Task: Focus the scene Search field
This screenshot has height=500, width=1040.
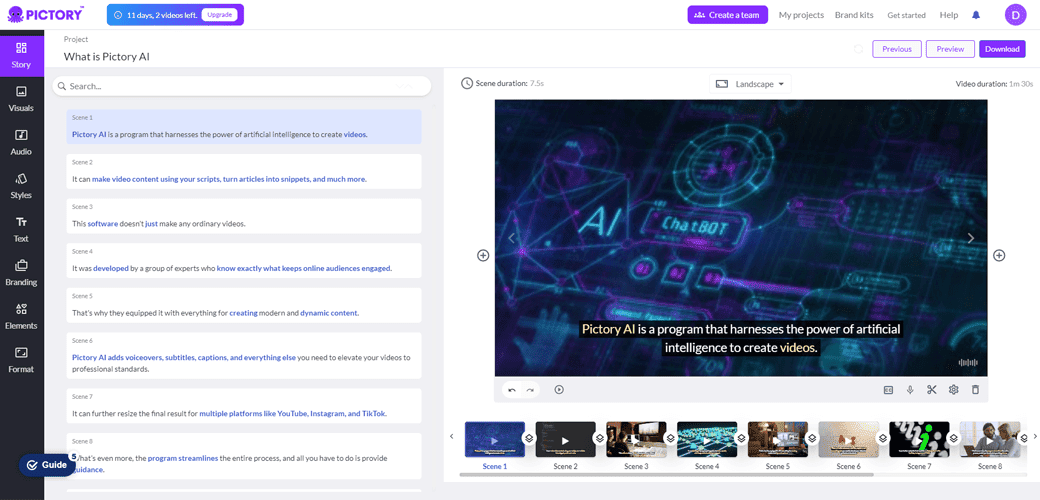Action: pyautogui.click(x=241, y=86)
